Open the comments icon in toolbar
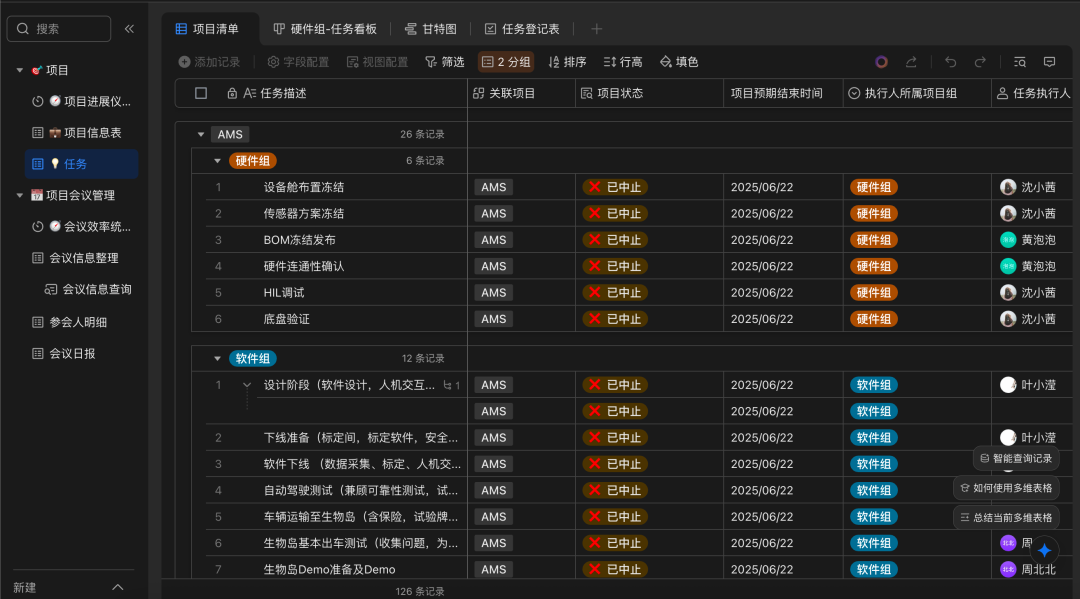The image size is (1080, 599). [1049, 62]
